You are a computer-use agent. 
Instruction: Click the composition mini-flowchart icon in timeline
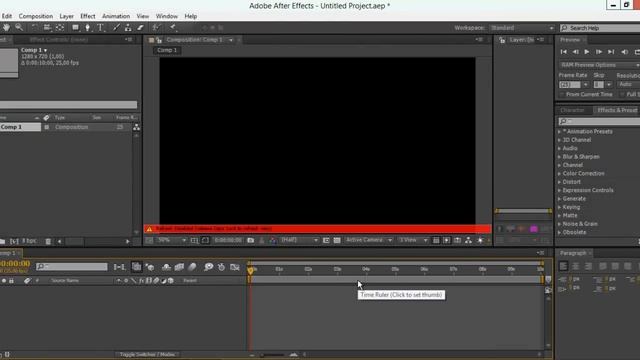(x=119, y=267)
